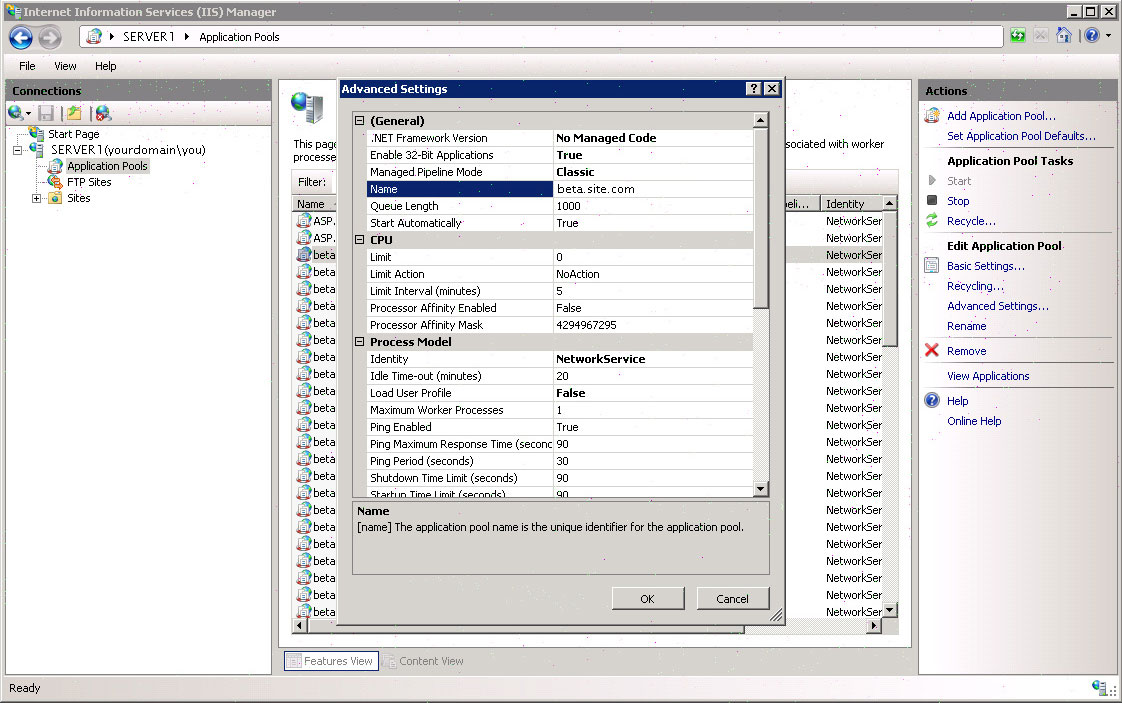Click the forward navigation arrow
Screen dimensions: 1122x703
49,37
